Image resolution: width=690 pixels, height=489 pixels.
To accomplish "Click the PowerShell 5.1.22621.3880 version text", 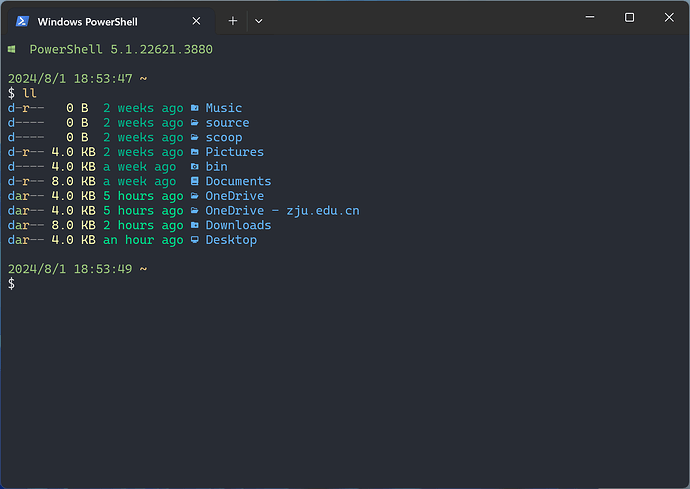I will pyautogui.click(x=121, y=49).
